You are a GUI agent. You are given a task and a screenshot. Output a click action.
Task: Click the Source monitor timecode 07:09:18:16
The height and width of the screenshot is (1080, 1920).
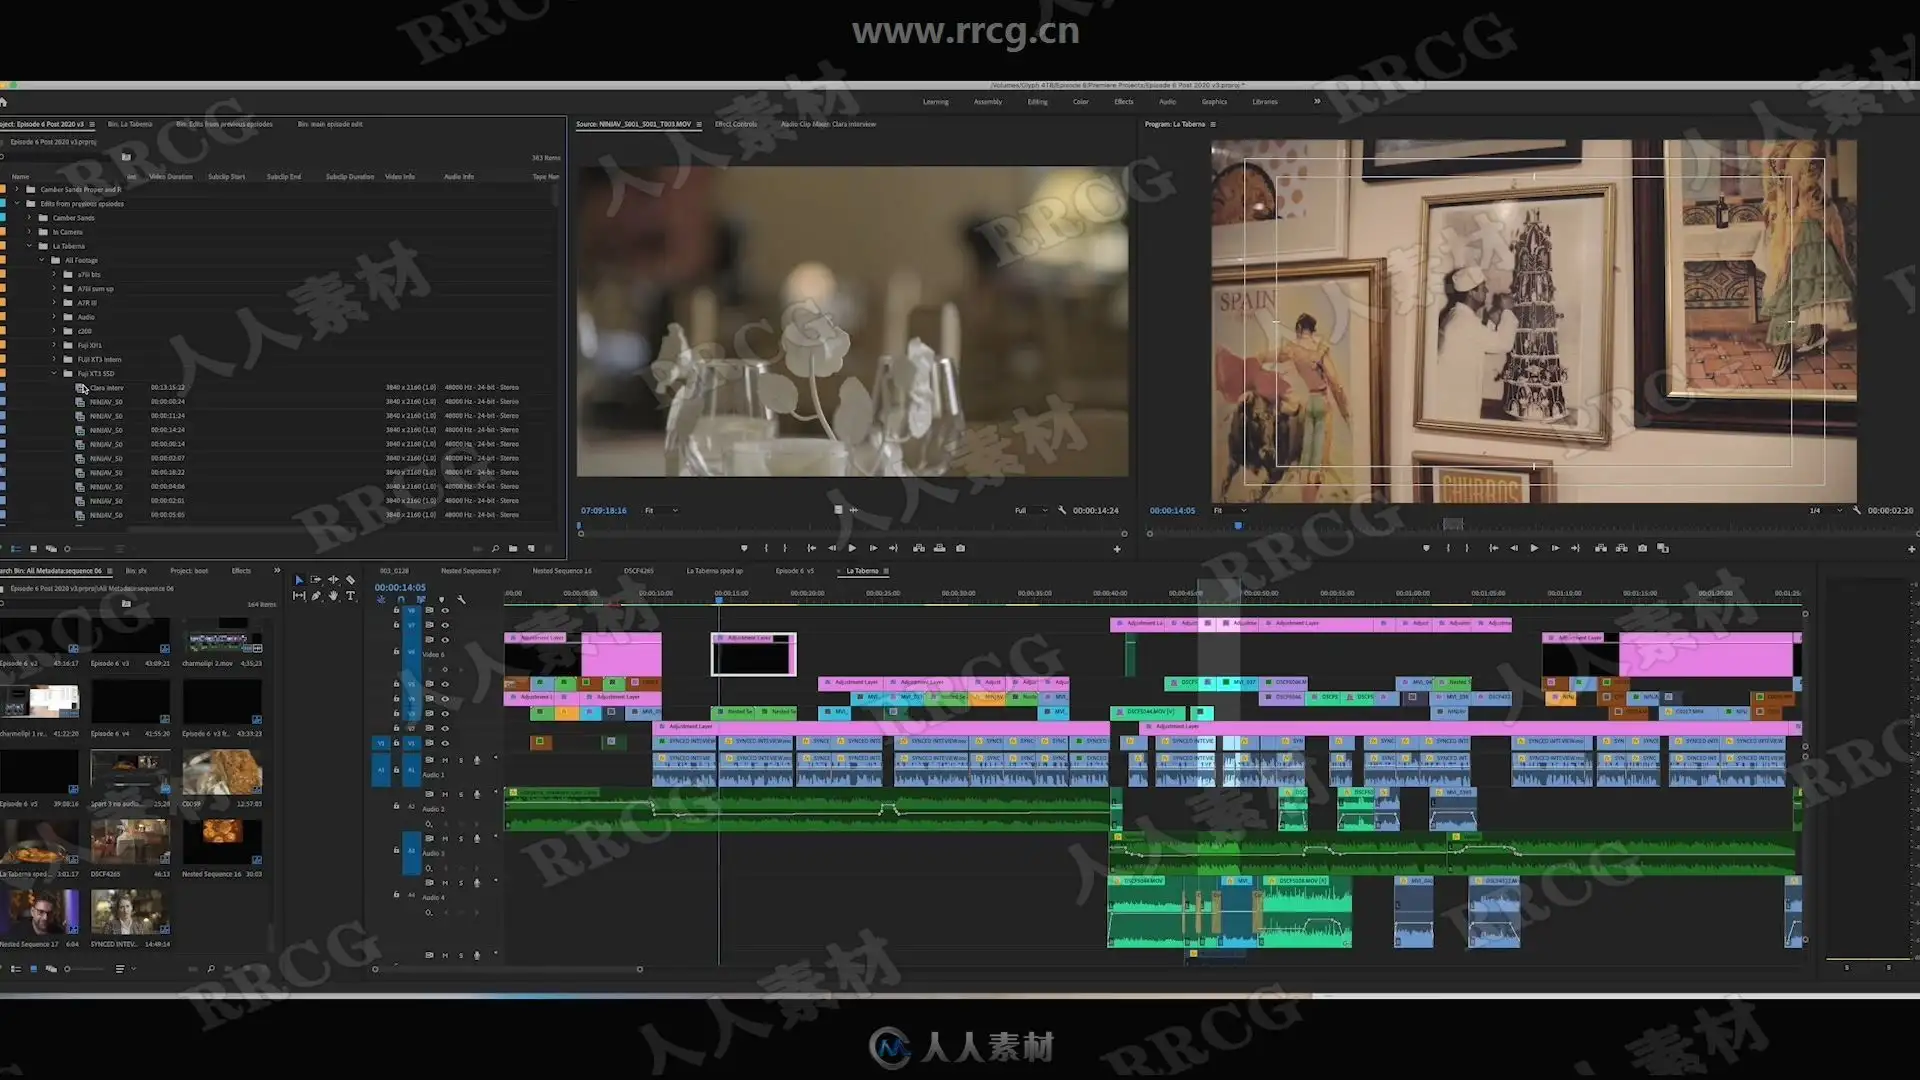tap(603, 511)
